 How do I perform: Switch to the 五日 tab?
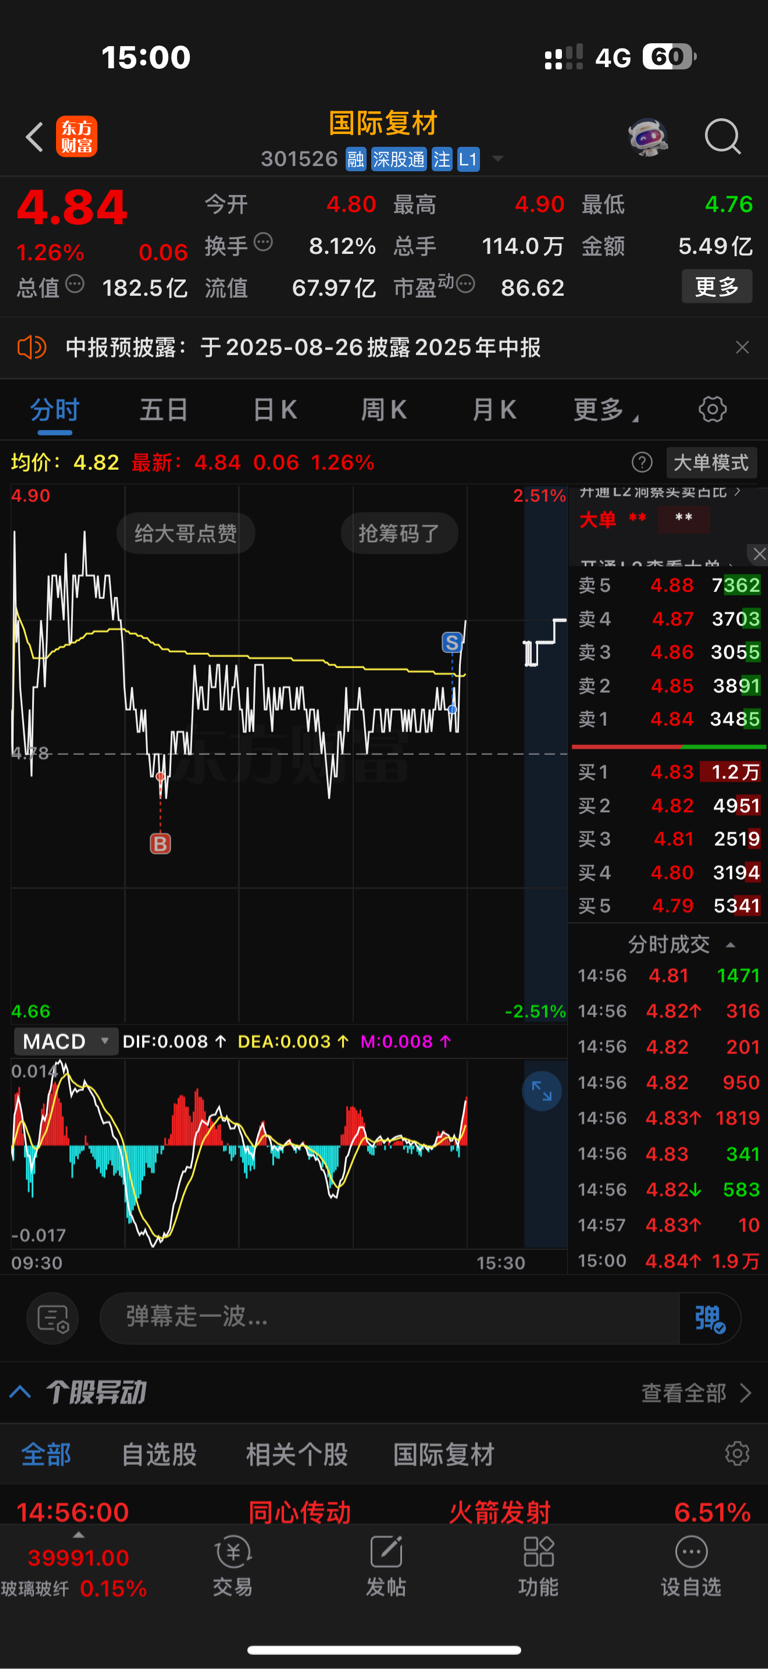(x=164, y=410)
